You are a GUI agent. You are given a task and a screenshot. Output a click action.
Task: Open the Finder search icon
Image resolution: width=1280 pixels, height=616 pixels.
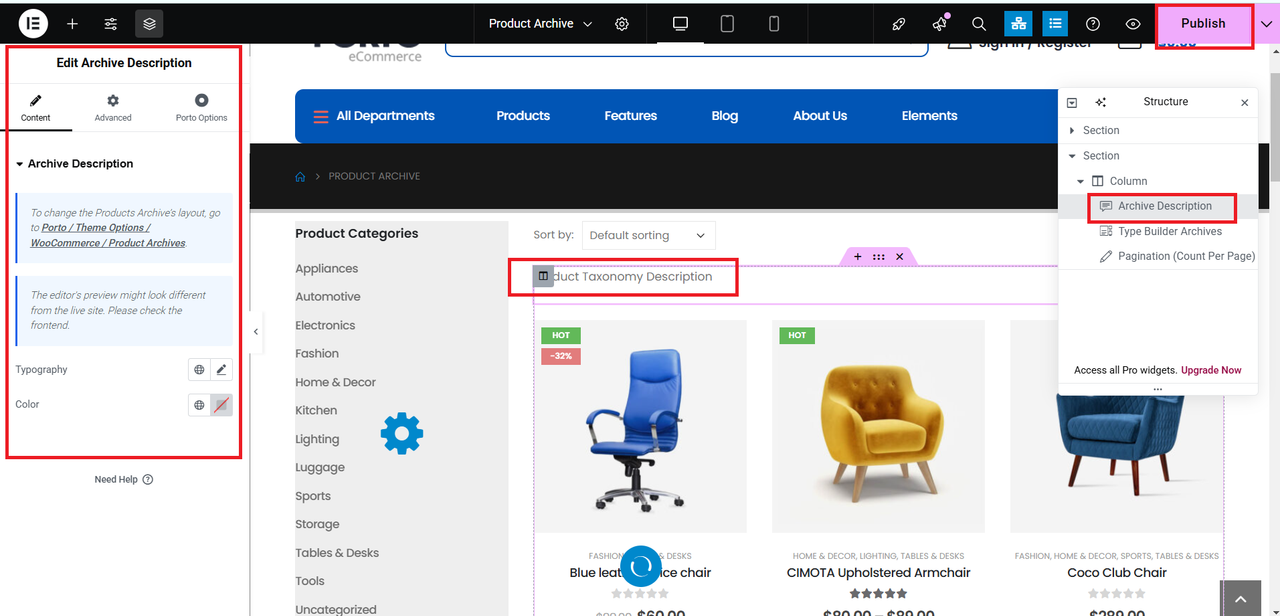(x=979, y=24)
